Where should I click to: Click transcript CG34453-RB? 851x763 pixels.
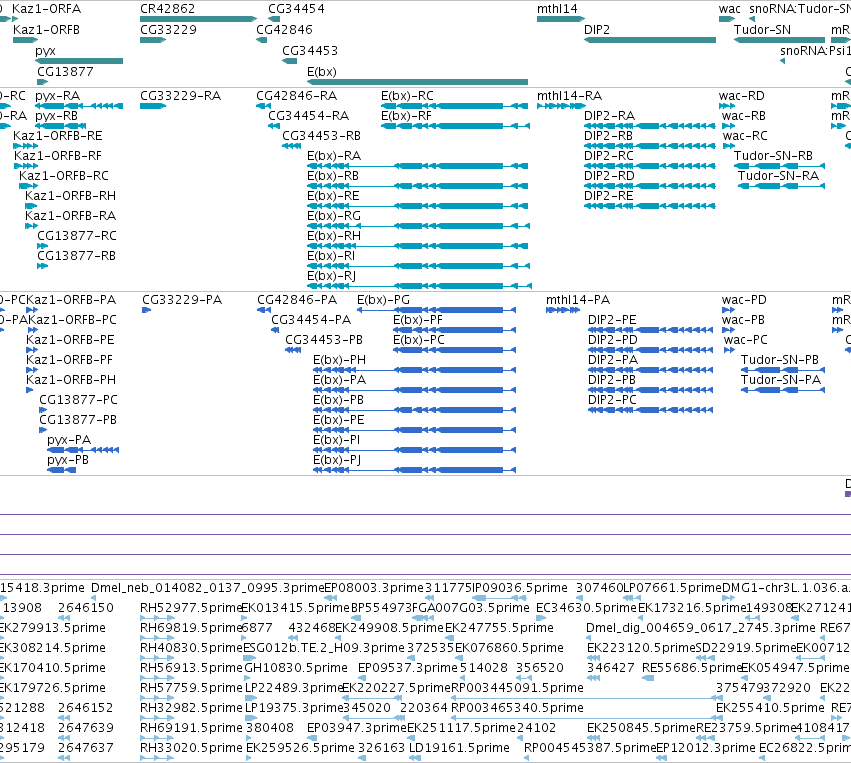321,136
